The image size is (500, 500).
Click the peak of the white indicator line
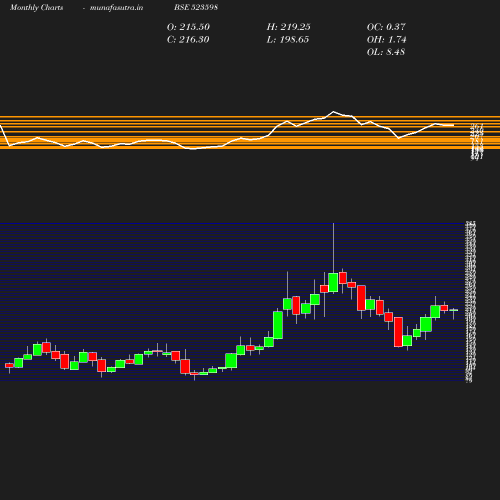pyautogui.click(x=333, y=112)
